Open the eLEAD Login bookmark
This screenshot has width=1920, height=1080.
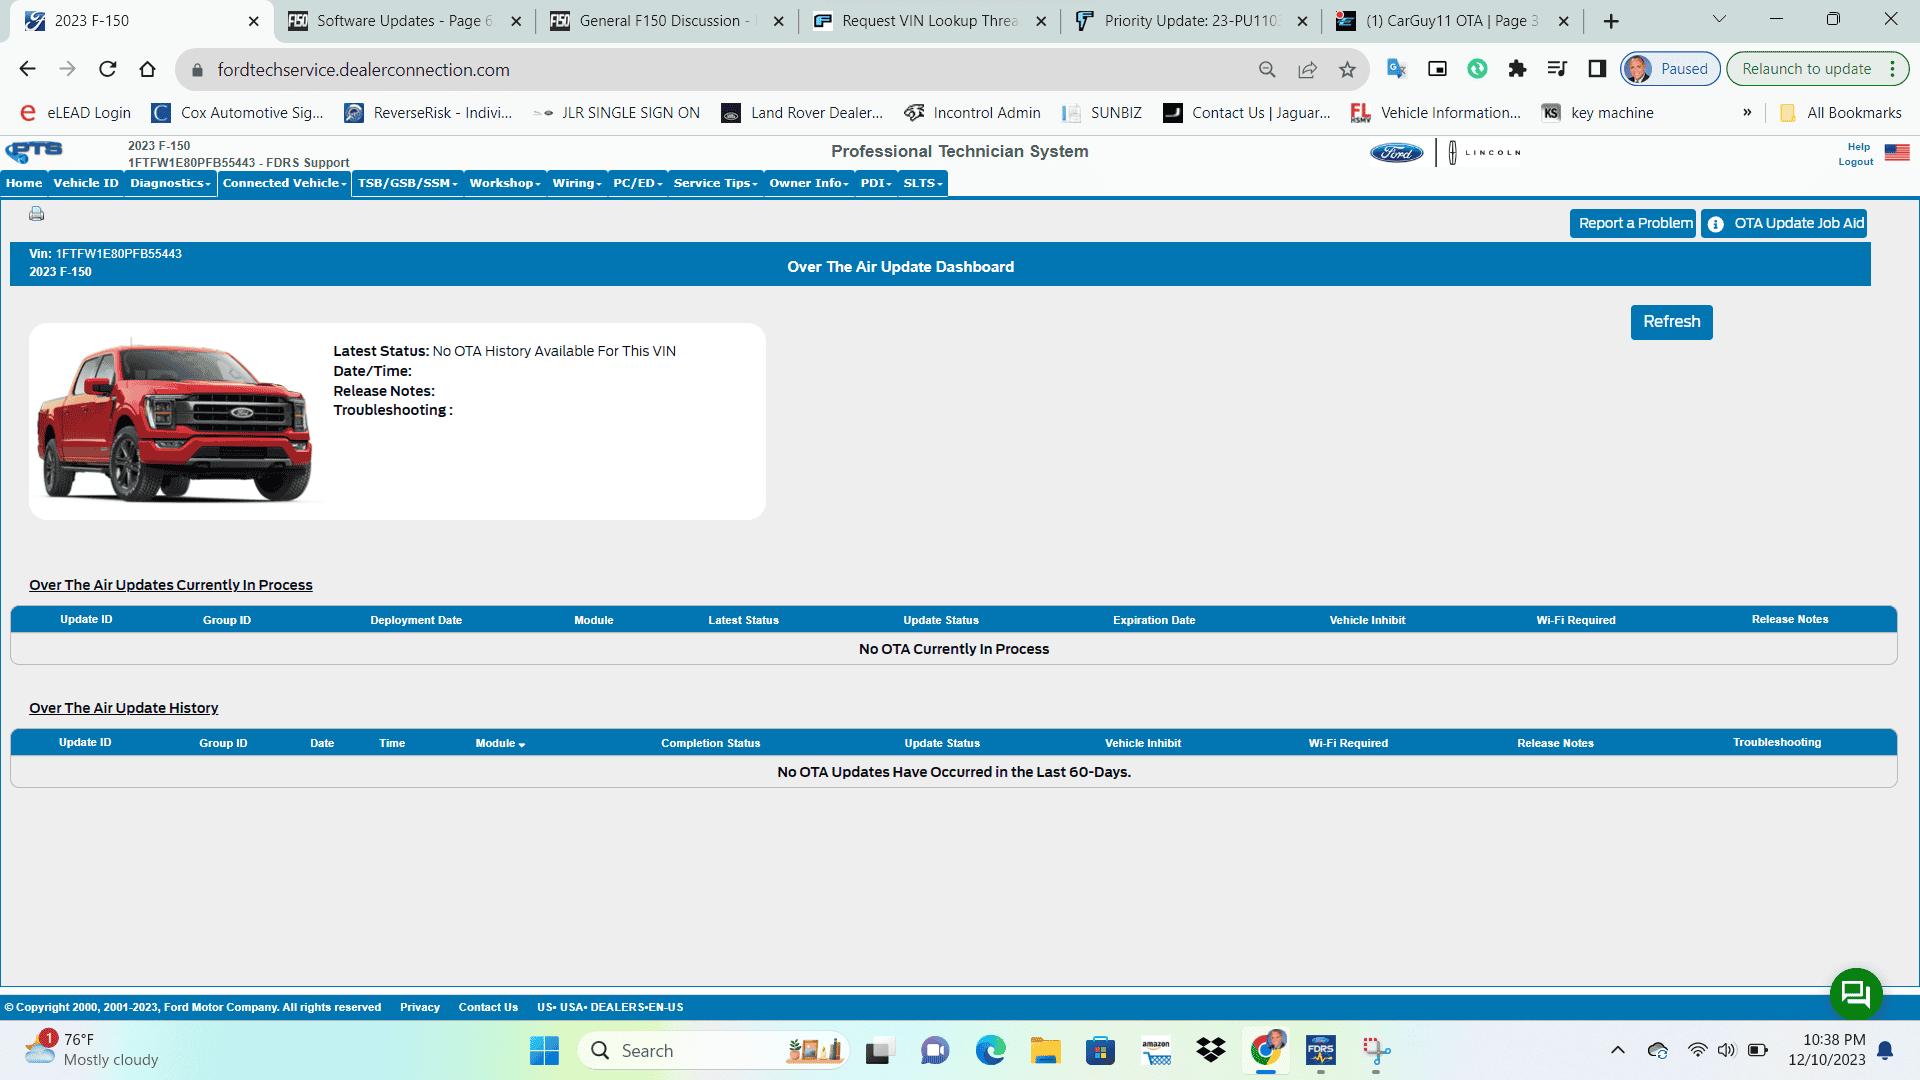[x=76, y=112]
